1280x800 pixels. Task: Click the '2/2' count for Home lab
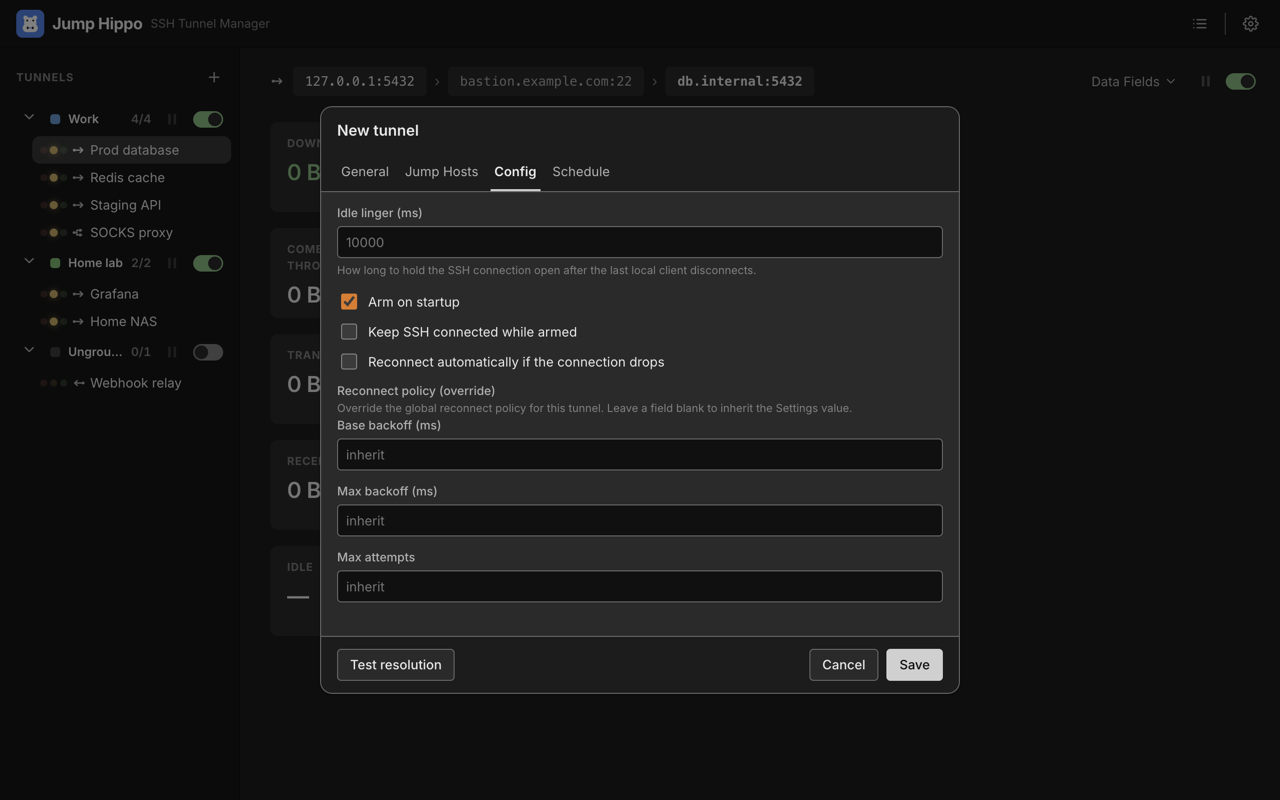click(x=141, y=263)
